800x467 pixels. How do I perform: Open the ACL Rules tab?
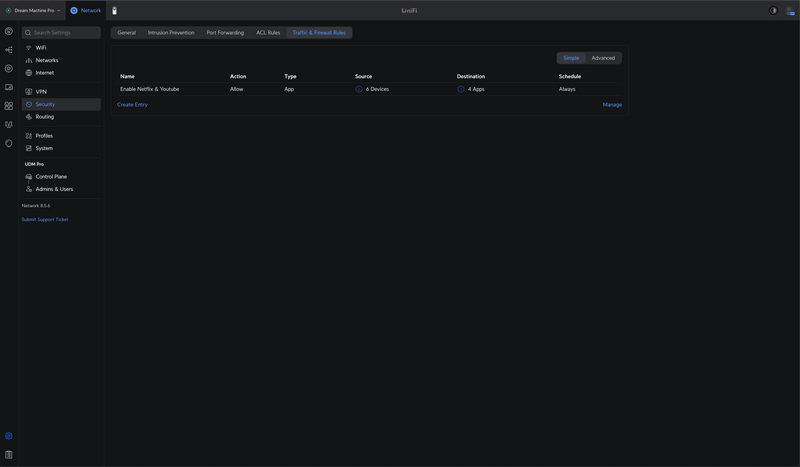coord(268,33)
